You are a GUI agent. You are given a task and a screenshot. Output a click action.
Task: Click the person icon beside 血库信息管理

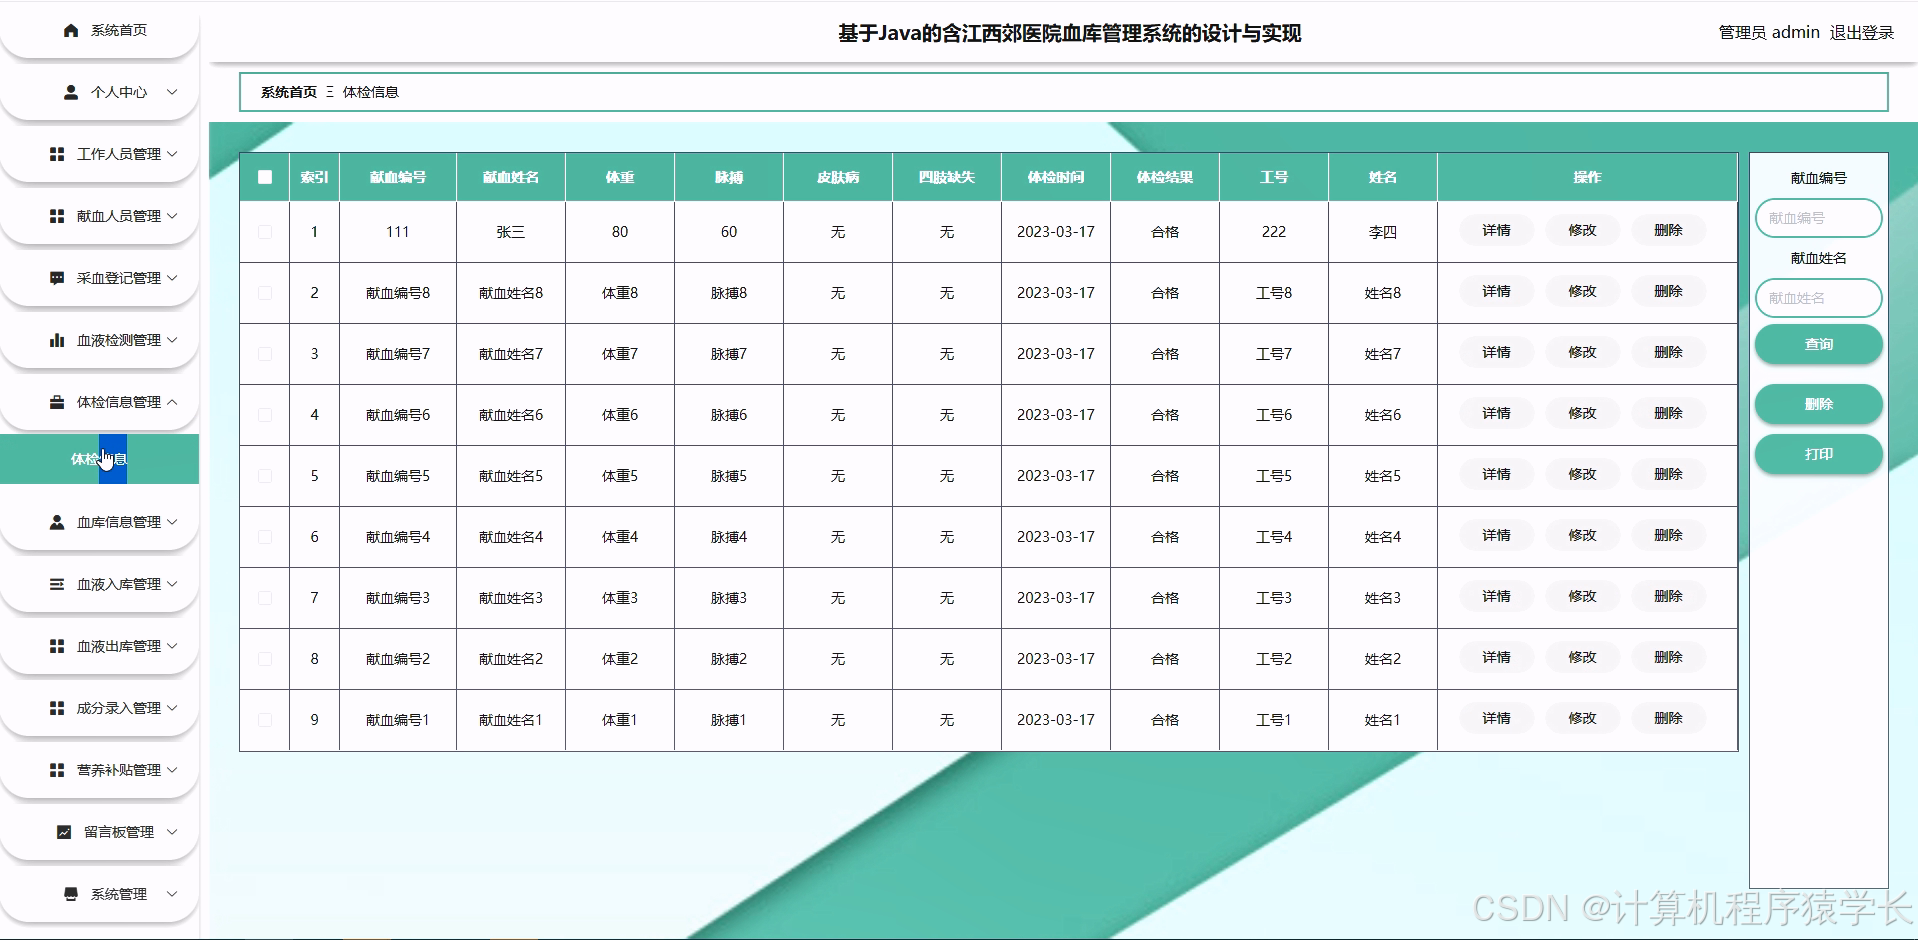pyautogui.click(x=57, y=522)
